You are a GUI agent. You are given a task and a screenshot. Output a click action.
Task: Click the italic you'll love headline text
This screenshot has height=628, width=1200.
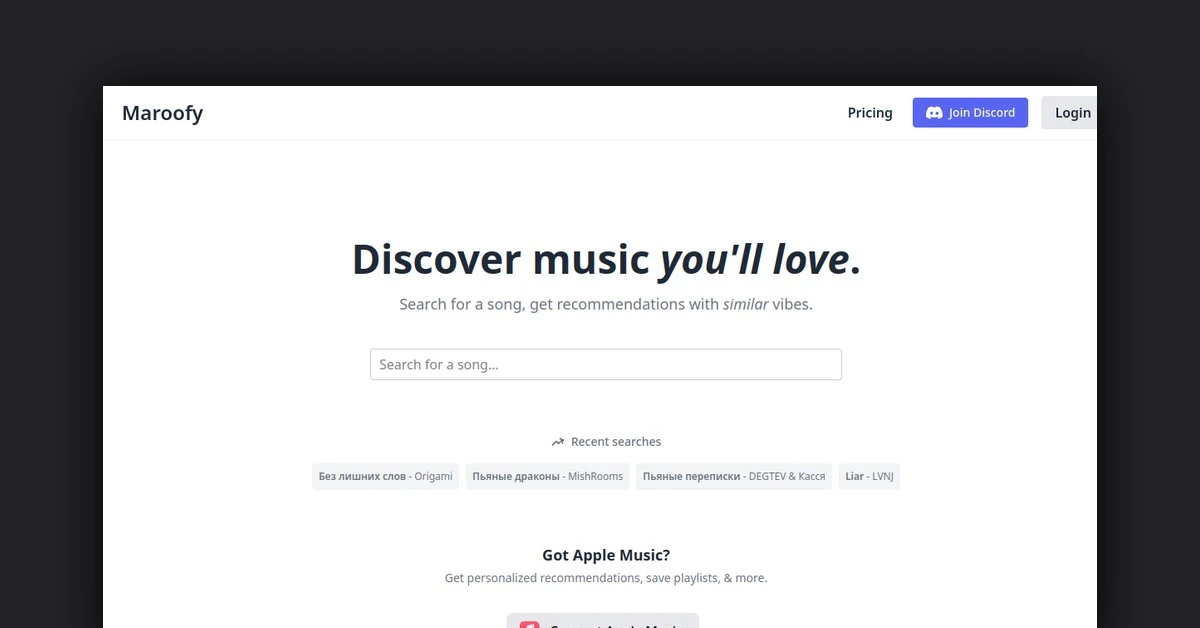click(755, 259)
